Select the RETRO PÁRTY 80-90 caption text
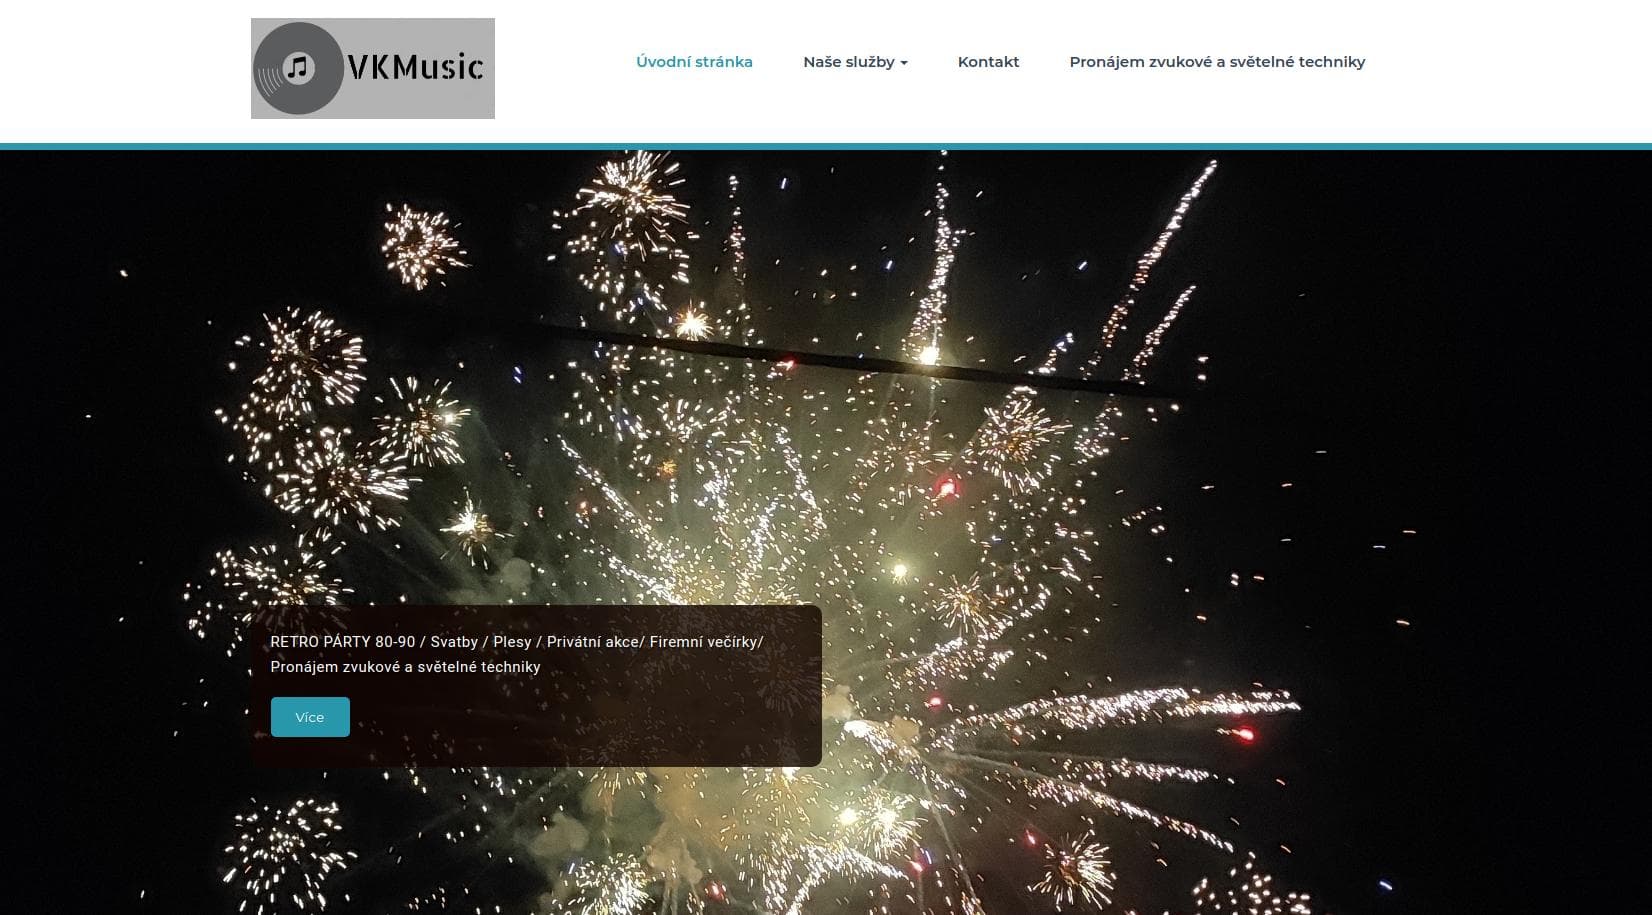The width and height of the screenshot is (1652, 915). click(342, 642)
